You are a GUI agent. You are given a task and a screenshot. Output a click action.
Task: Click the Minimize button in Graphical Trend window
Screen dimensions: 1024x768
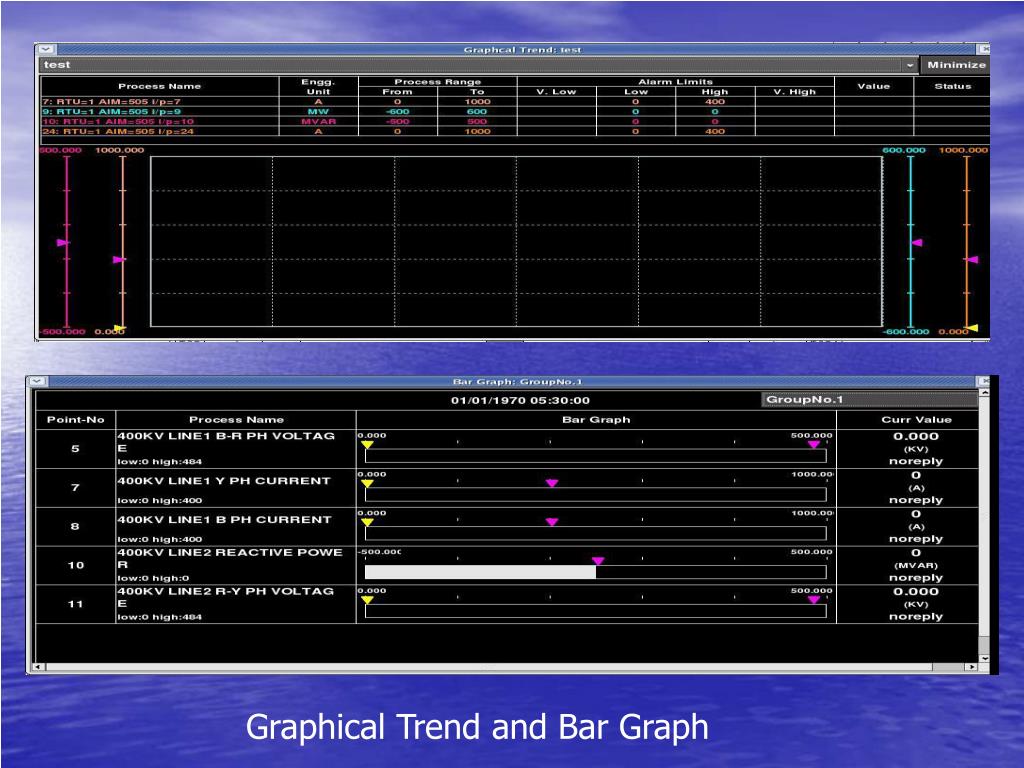956,65
